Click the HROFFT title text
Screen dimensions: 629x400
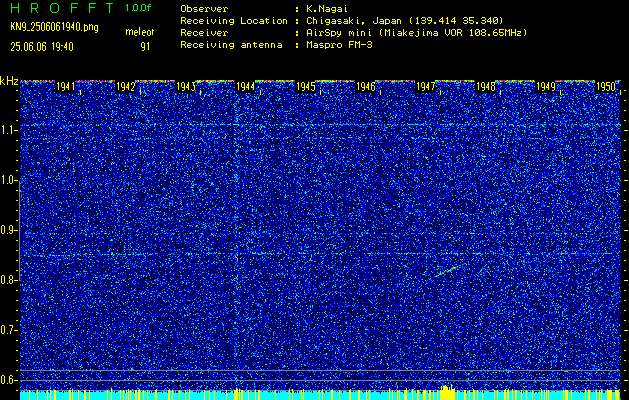(63, 8)
